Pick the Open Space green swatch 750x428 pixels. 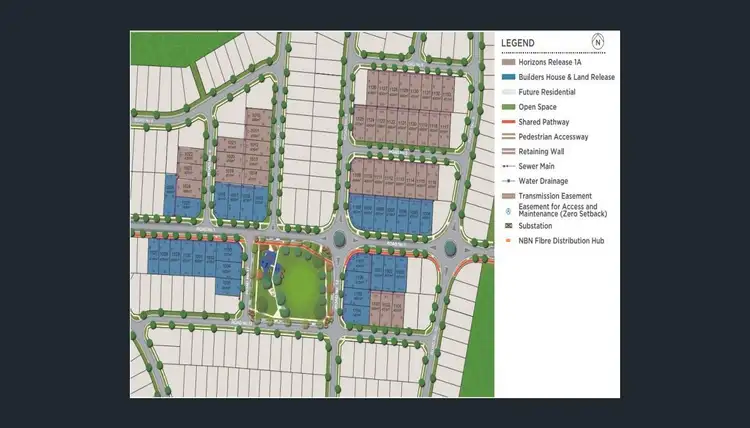(x=509, y=106)
